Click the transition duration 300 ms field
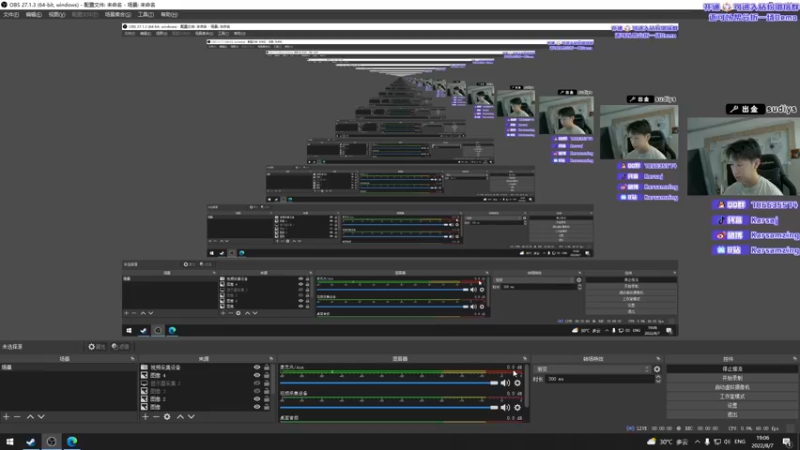Screen dimensions: 800x450 [600, 379]
